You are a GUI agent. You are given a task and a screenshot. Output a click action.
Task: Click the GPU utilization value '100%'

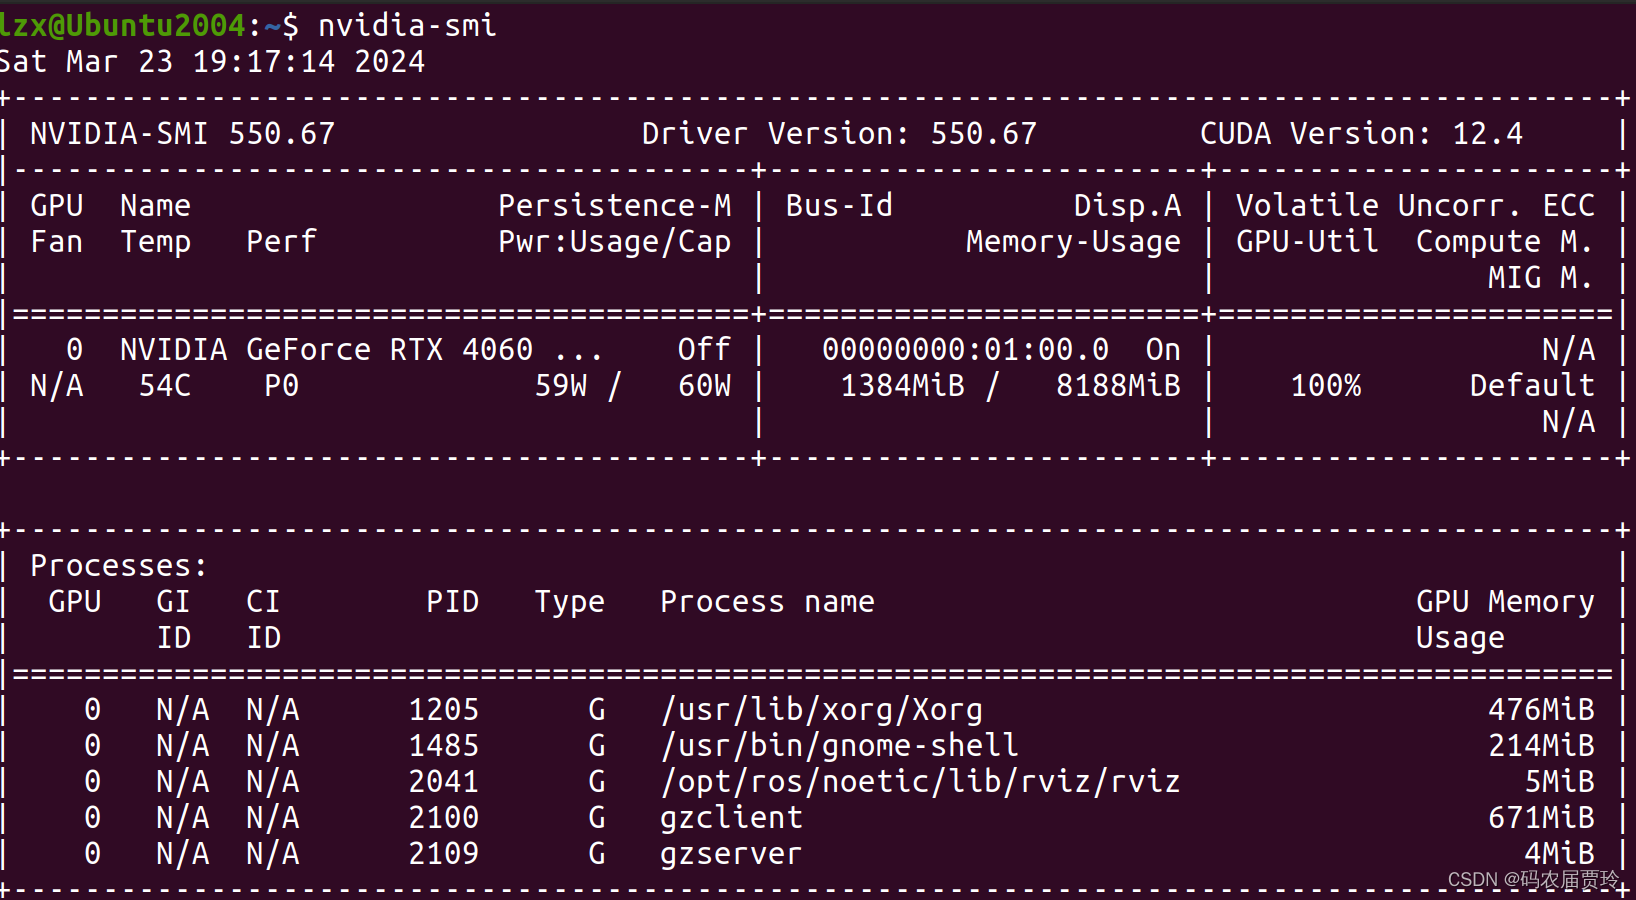[x=1326, y=386]
